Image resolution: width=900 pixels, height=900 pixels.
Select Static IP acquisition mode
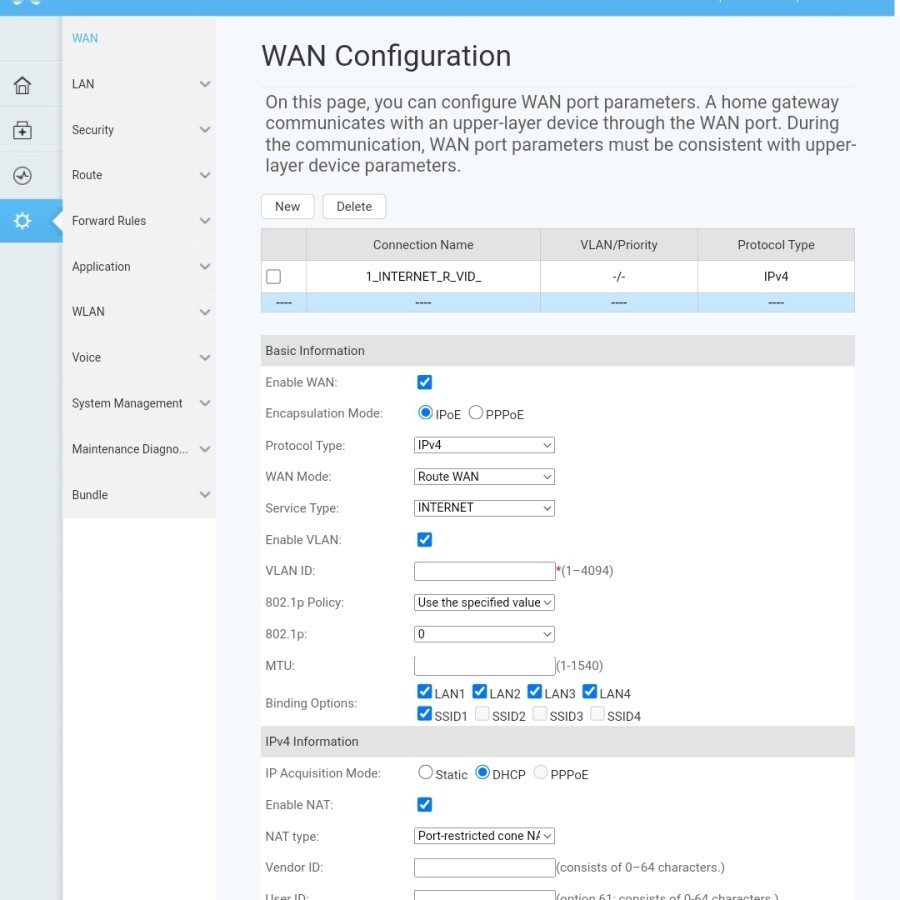coord(425,773)
